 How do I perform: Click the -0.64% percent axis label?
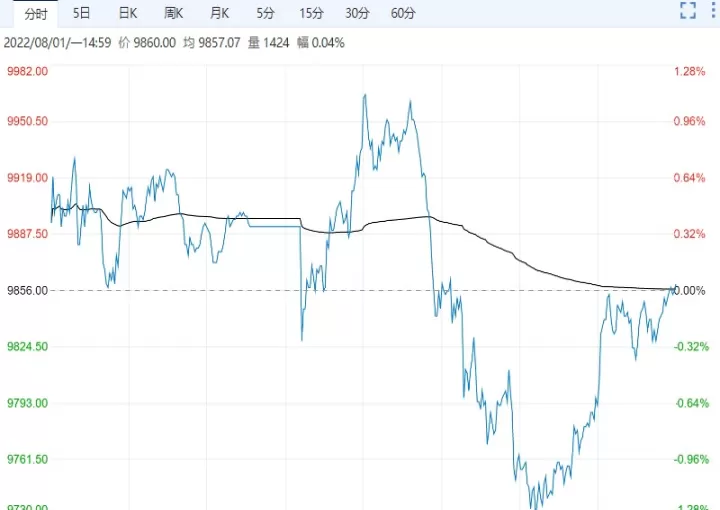point(692,403)
